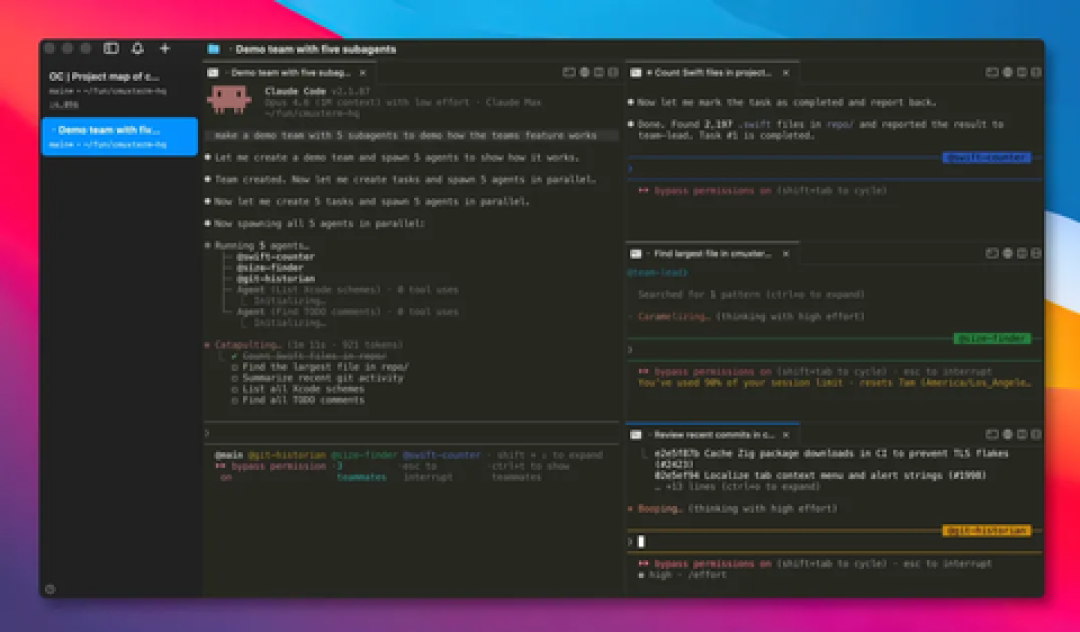Split Find largest file pane down icon
1080x632 pixels.
[1036, 253]
